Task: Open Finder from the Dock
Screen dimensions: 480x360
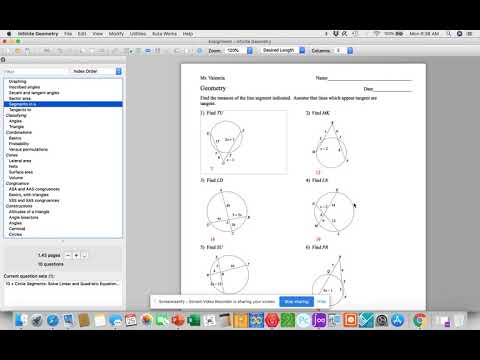Action: pos(21,320)
